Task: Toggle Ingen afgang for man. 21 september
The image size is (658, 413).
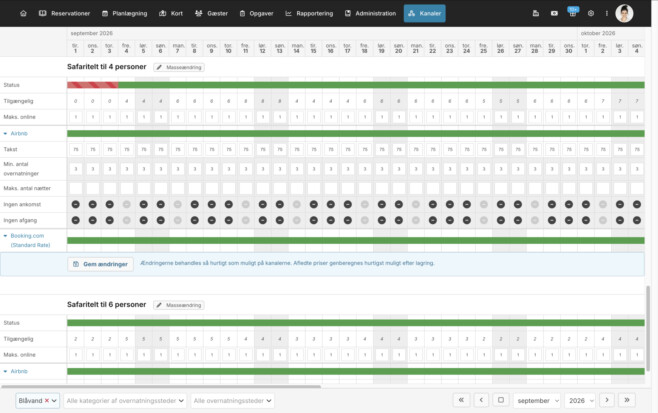Action: click(x=415, y=220)
